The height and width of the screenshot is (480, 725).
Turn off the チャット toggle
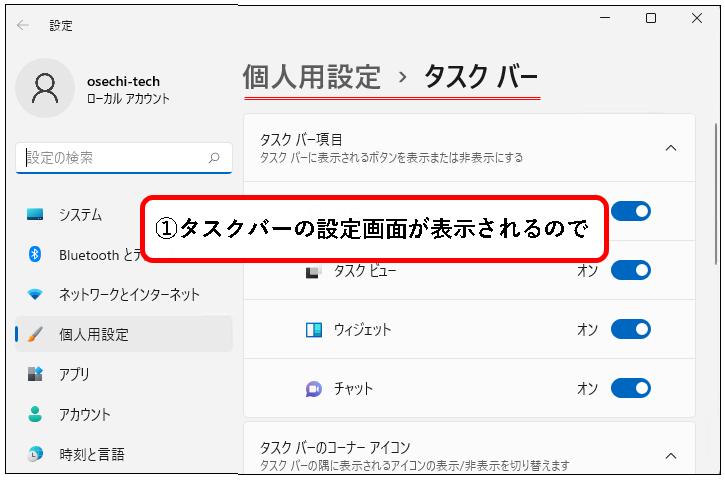pyautogui.click(x=631, y=388)
